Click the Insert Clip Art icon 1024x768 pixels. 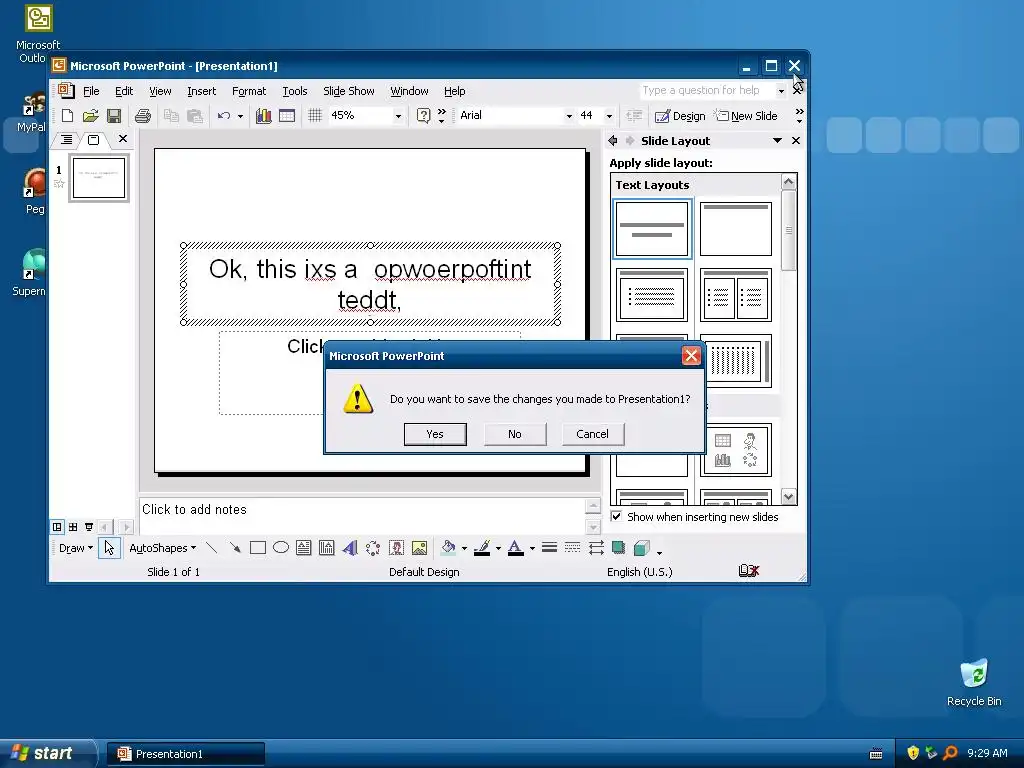pyautogui.click(x=396, y=547)
